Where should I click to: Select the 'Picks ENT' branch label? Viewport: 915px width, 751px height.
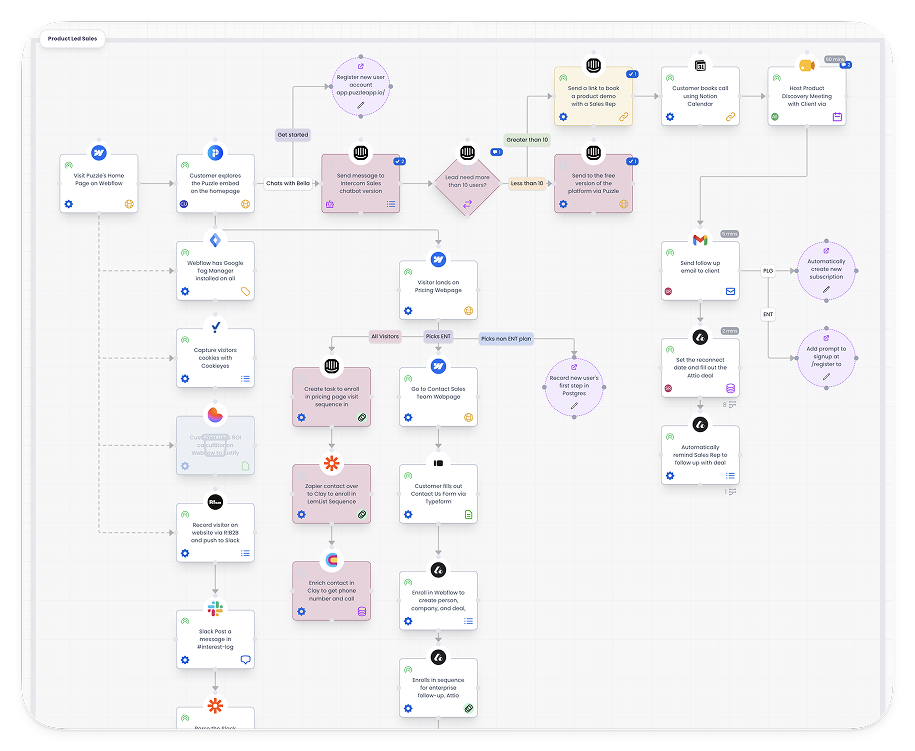click(x=438, y=336)
